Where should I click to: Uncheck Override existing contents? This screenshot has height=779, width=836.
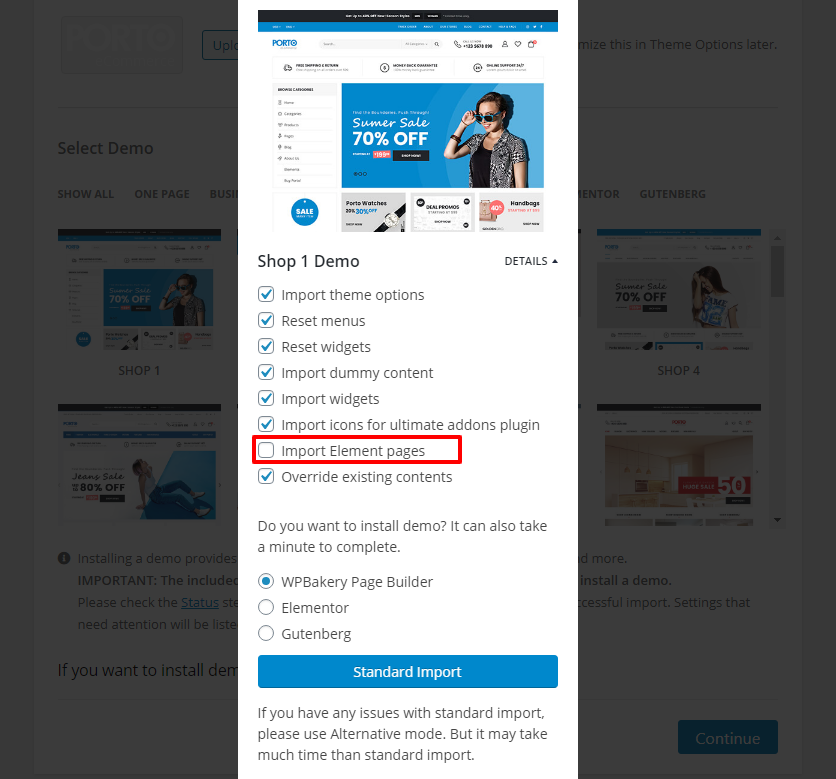click(x=266, y=476)
